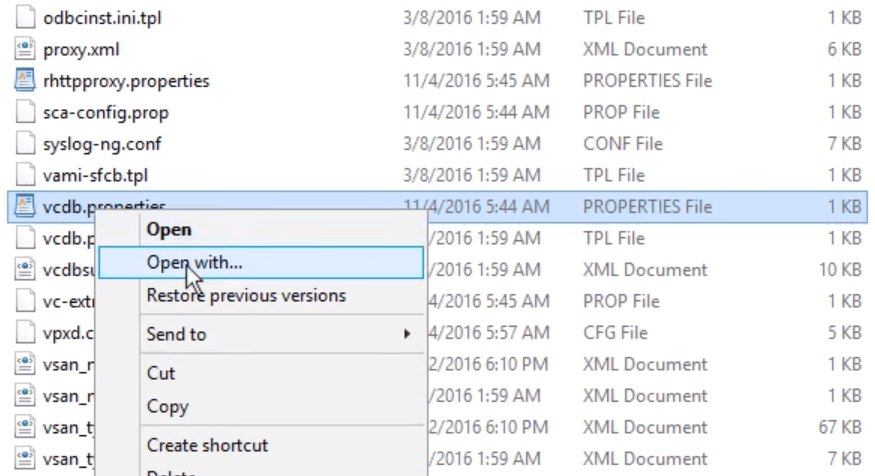This screenshot has width=875, height=476.
Task: Click the rhttpproxy.properties file icon
Action: pos(25,81)
